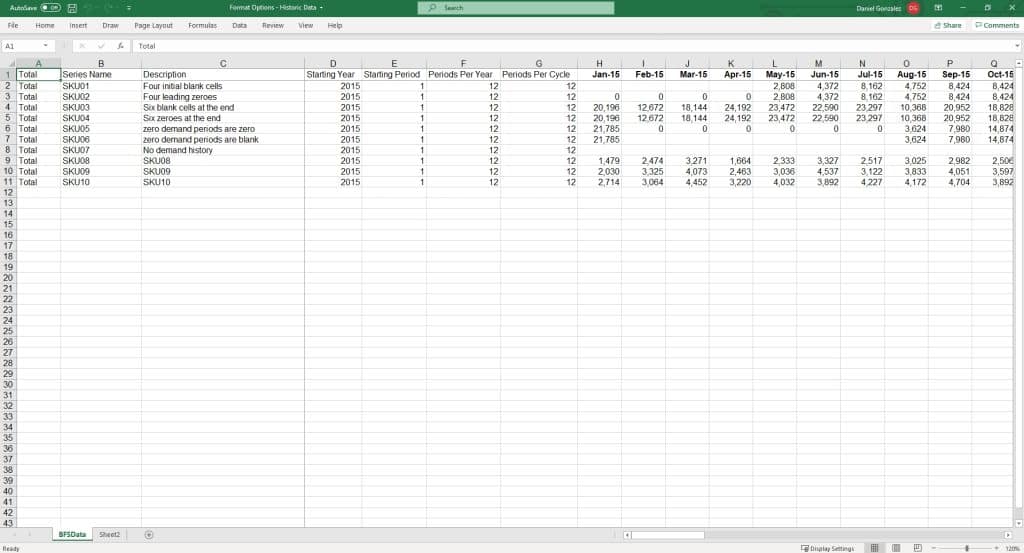Add a new sheet with plus icon
Screen dimensions: 1024x553
click(149, 535)
